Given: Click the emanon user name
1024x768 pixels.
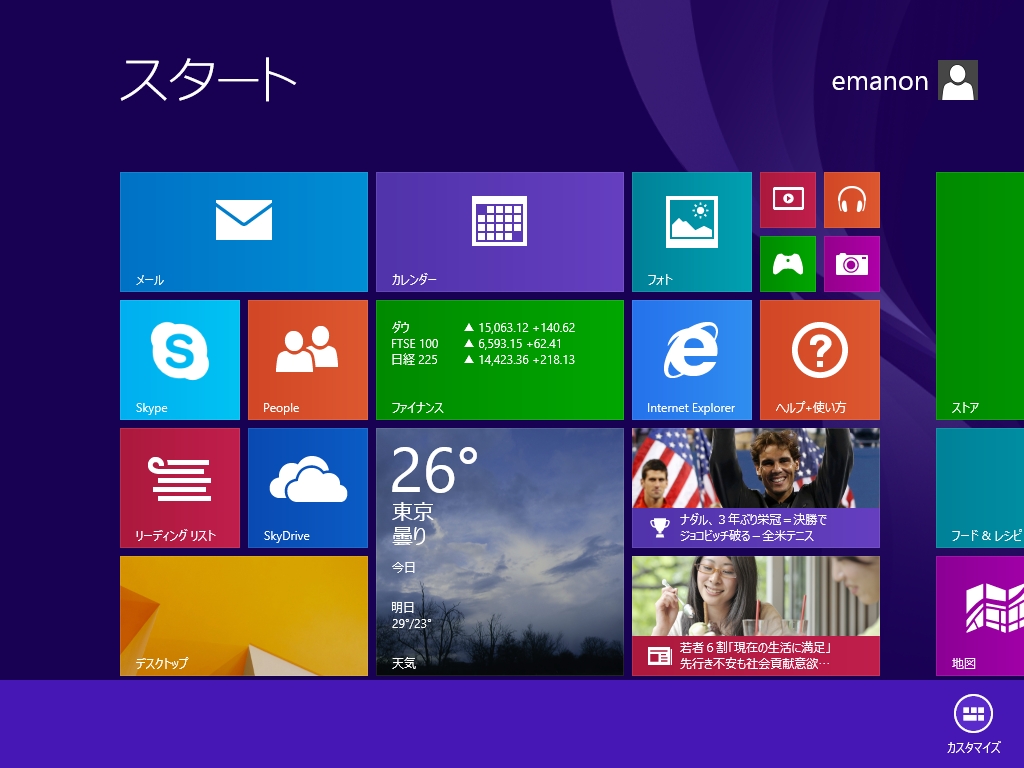Looking at the screenshot, I should coord(880,82).
